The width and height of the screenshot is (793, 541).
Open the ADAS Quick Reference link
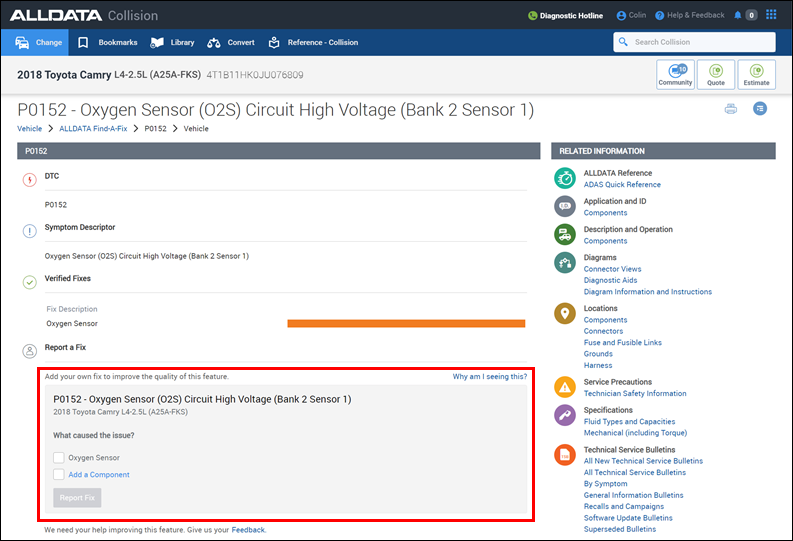pos(622,185)
